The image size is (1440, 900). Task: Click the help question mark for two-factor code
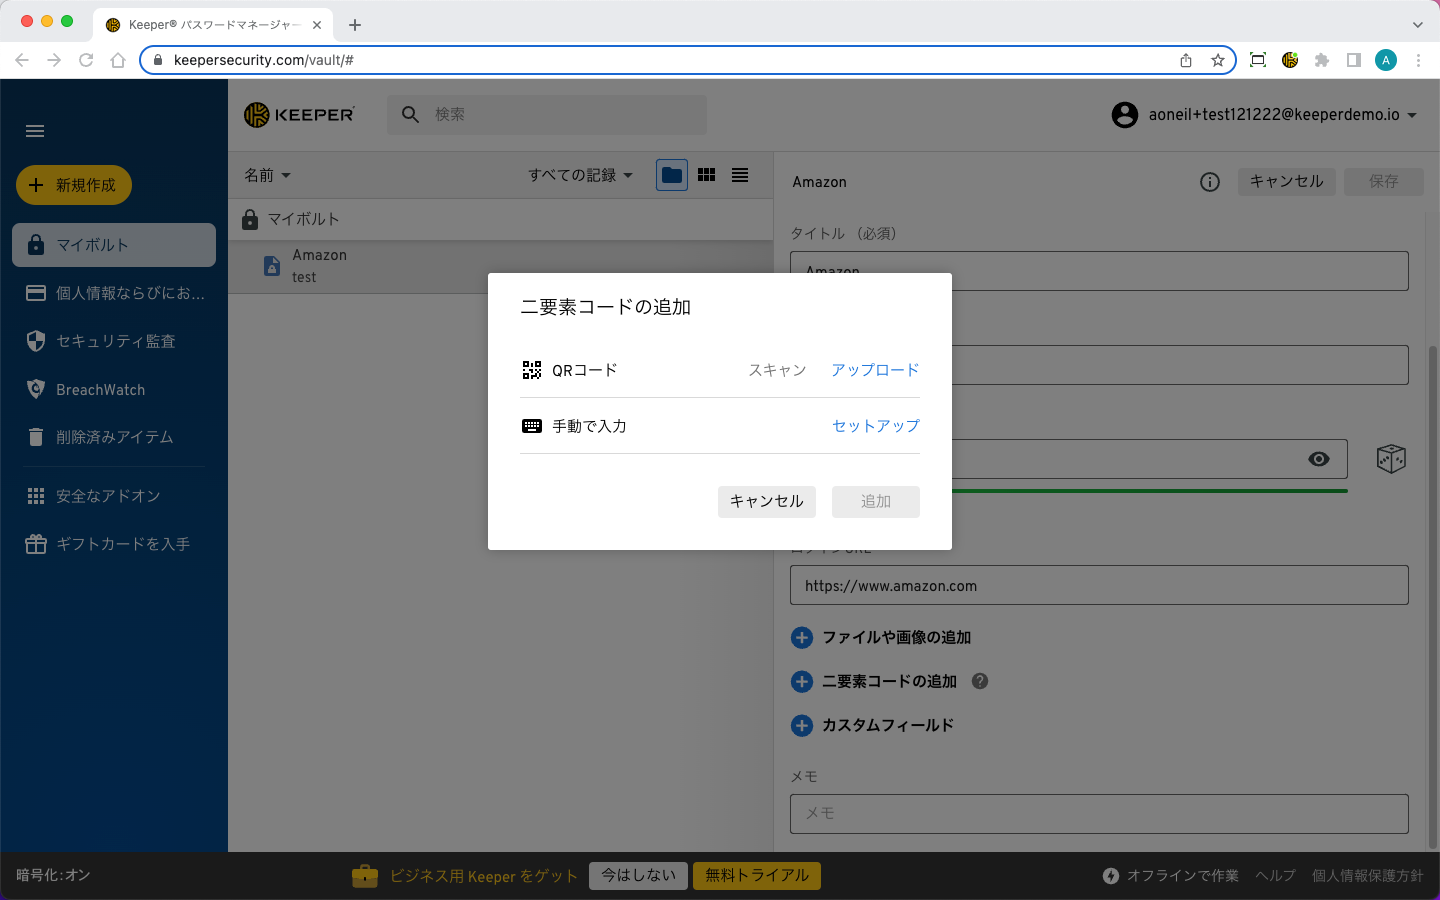click(x=980, y=681)
